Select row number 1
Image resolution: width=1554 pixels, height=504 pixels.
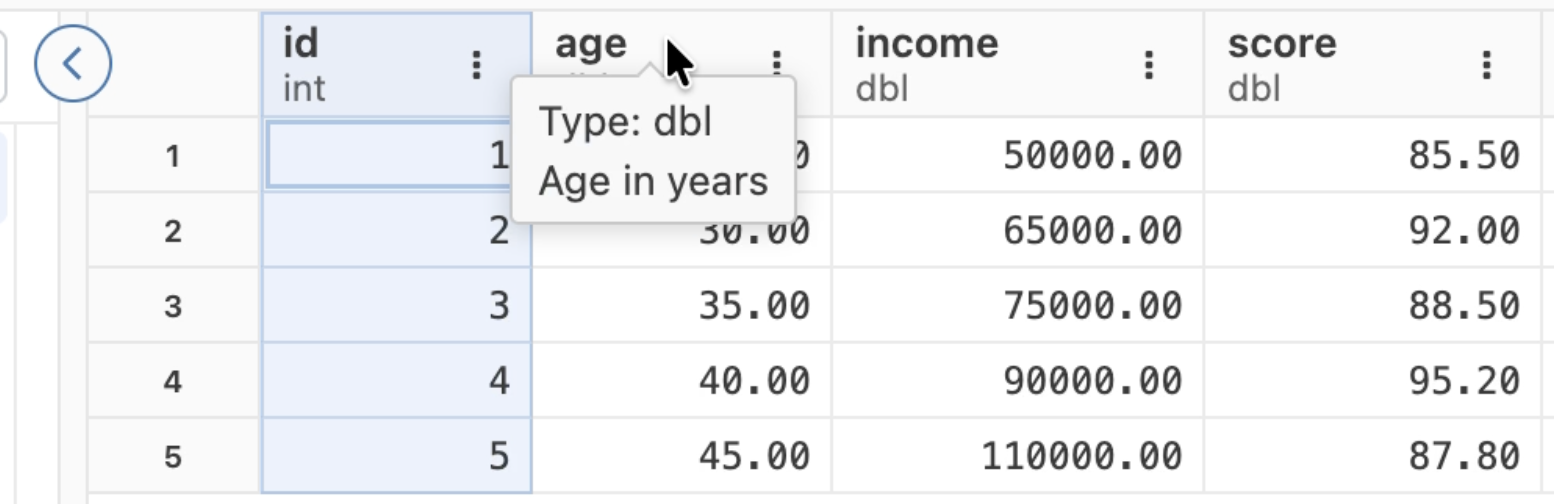click(173, 156)
